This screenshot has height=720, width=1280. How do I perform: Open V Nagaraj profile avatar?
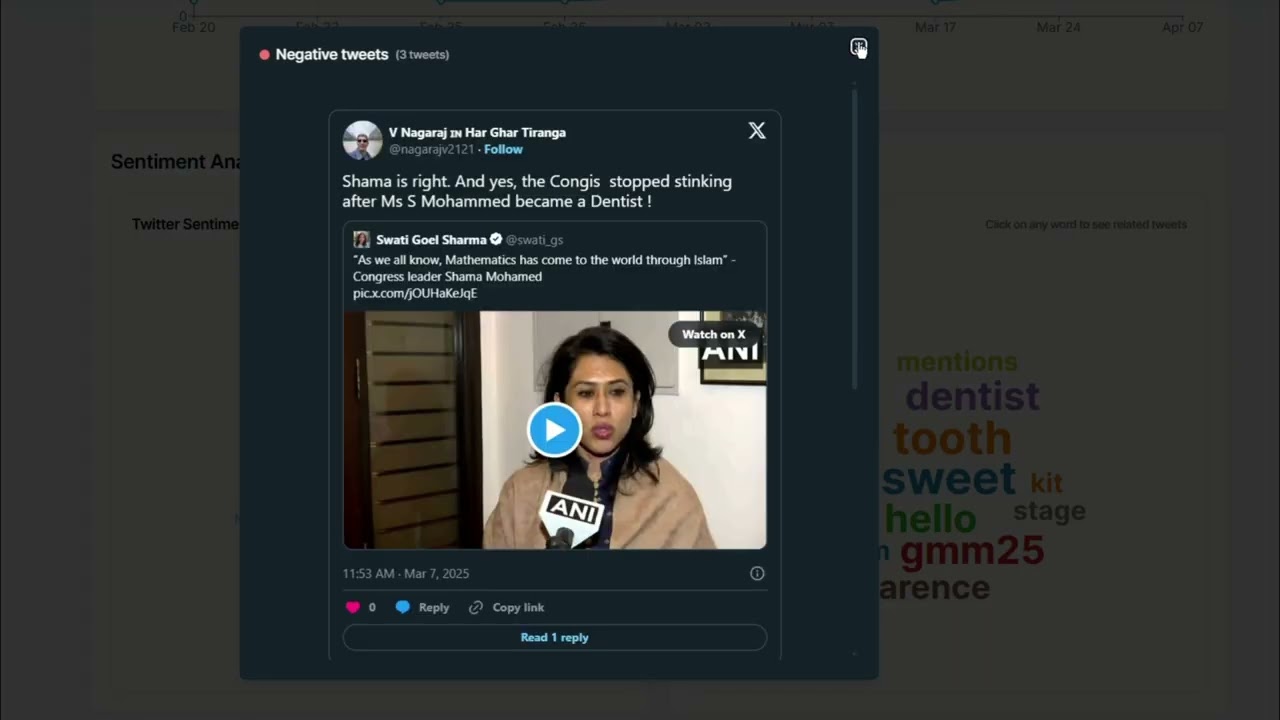coord(362,140)
